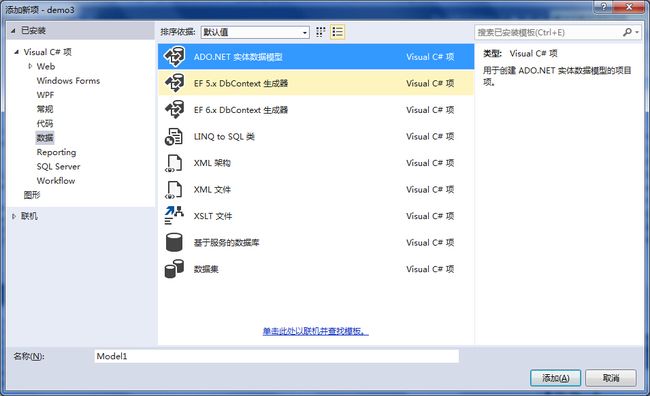Click the 已安装 header label
The image size is (650, 396).
tap(33, 30)
